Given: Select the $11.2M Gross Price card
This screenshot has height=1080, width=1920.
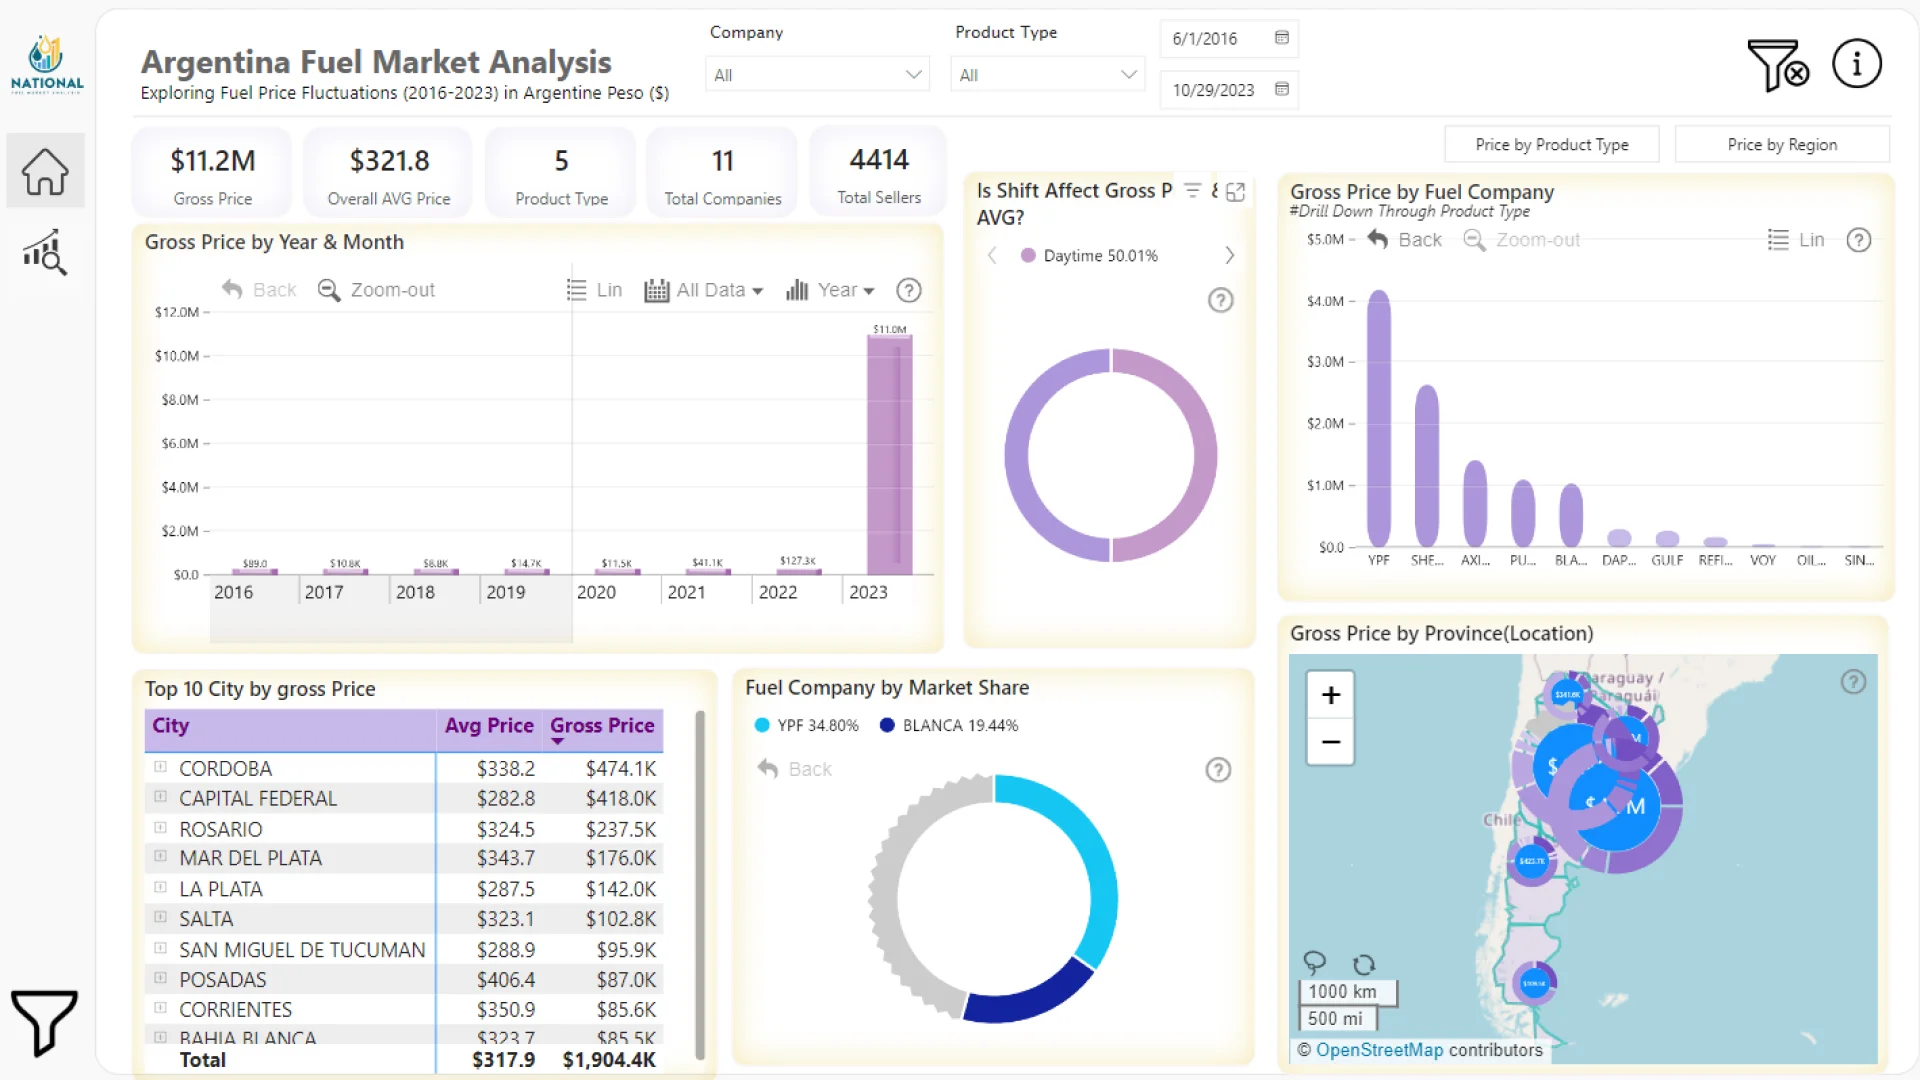Looking at the screenshot, I should point(212,172).
